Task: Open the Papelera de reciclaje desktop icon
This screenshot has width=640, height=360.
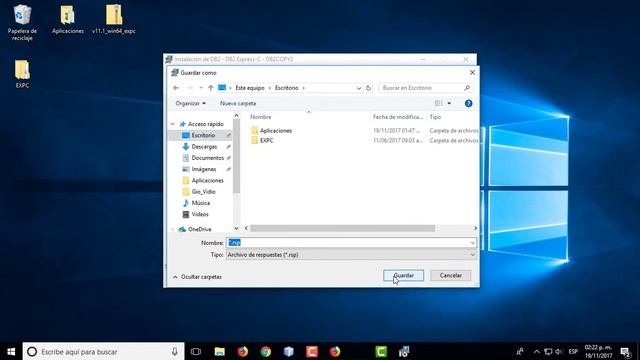Action: 22,22
